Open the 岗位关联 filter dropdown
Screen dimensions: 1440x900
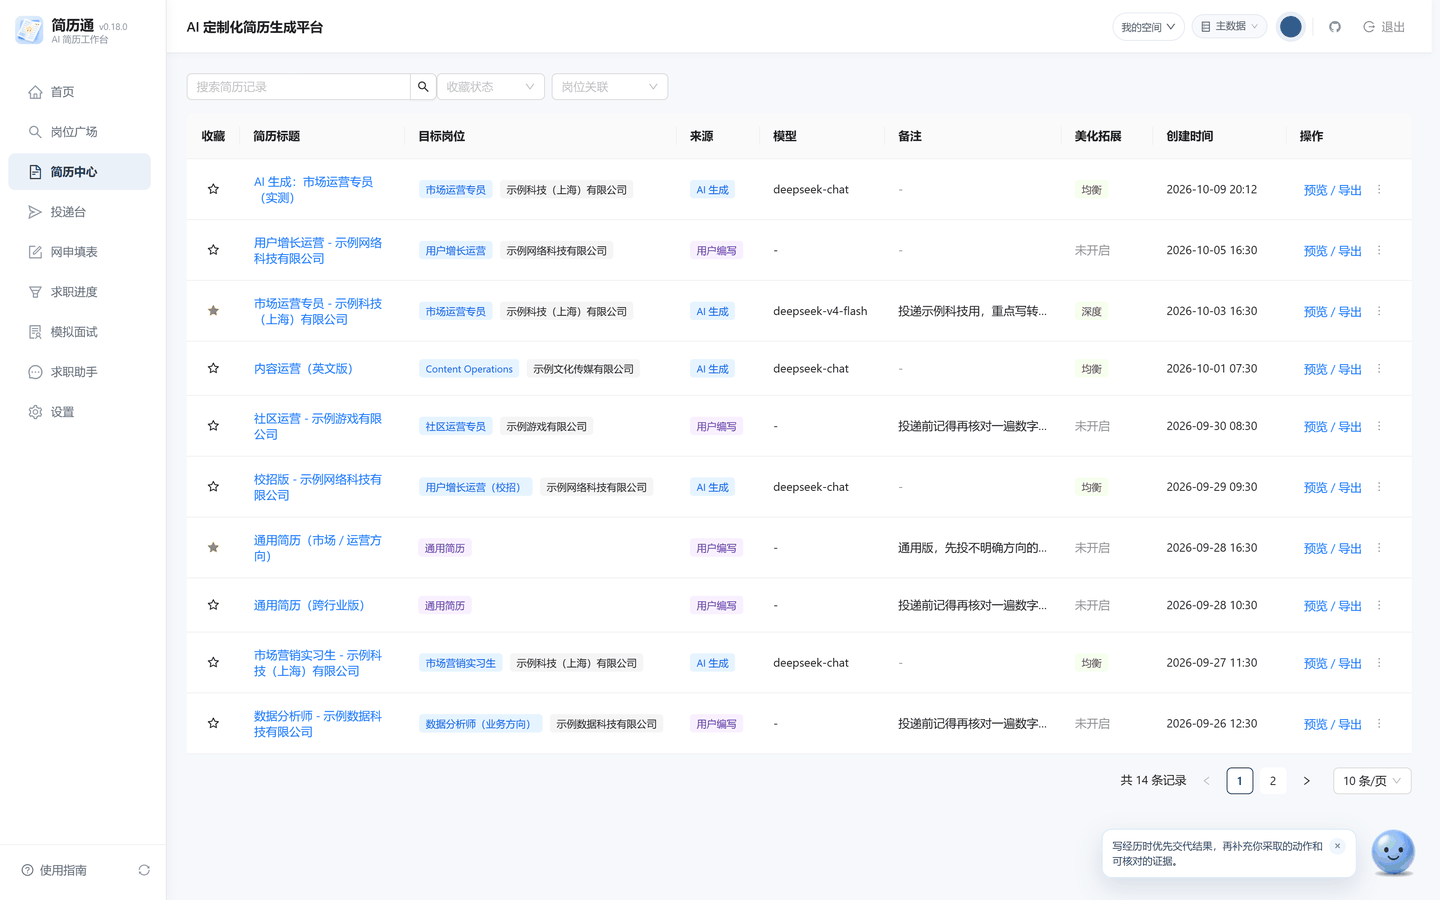[x=610, y=87]
